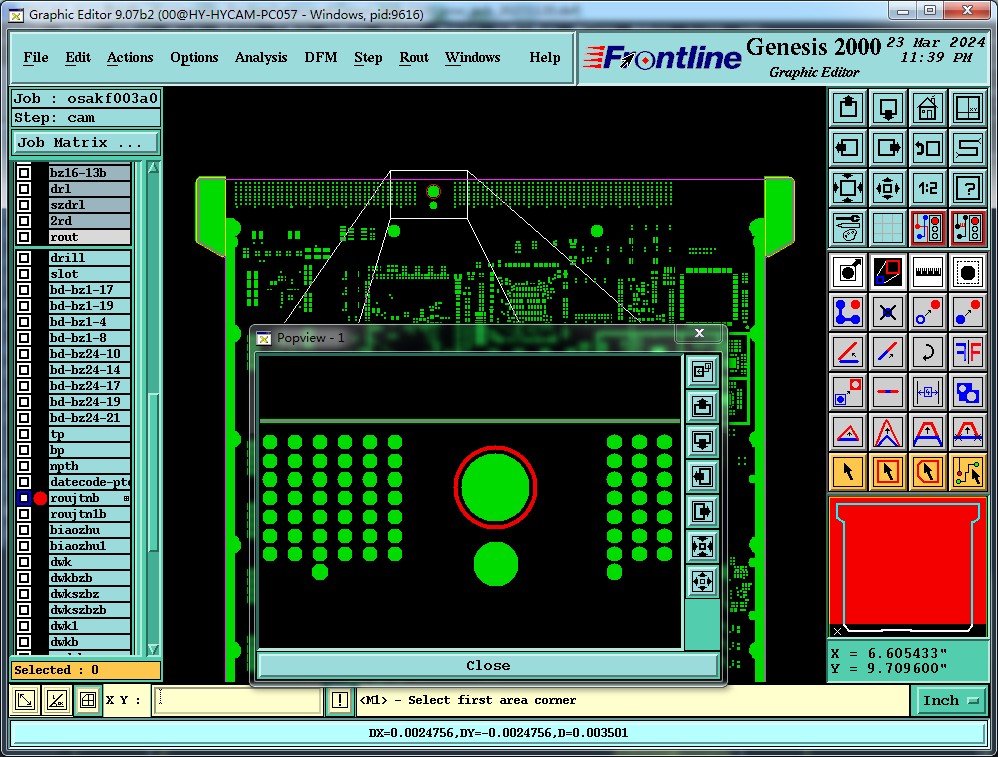Viewport: 998px width, 757px height.
Task: Click the red color dot on roujtnb layer
Action: click(x=40, y=498)
